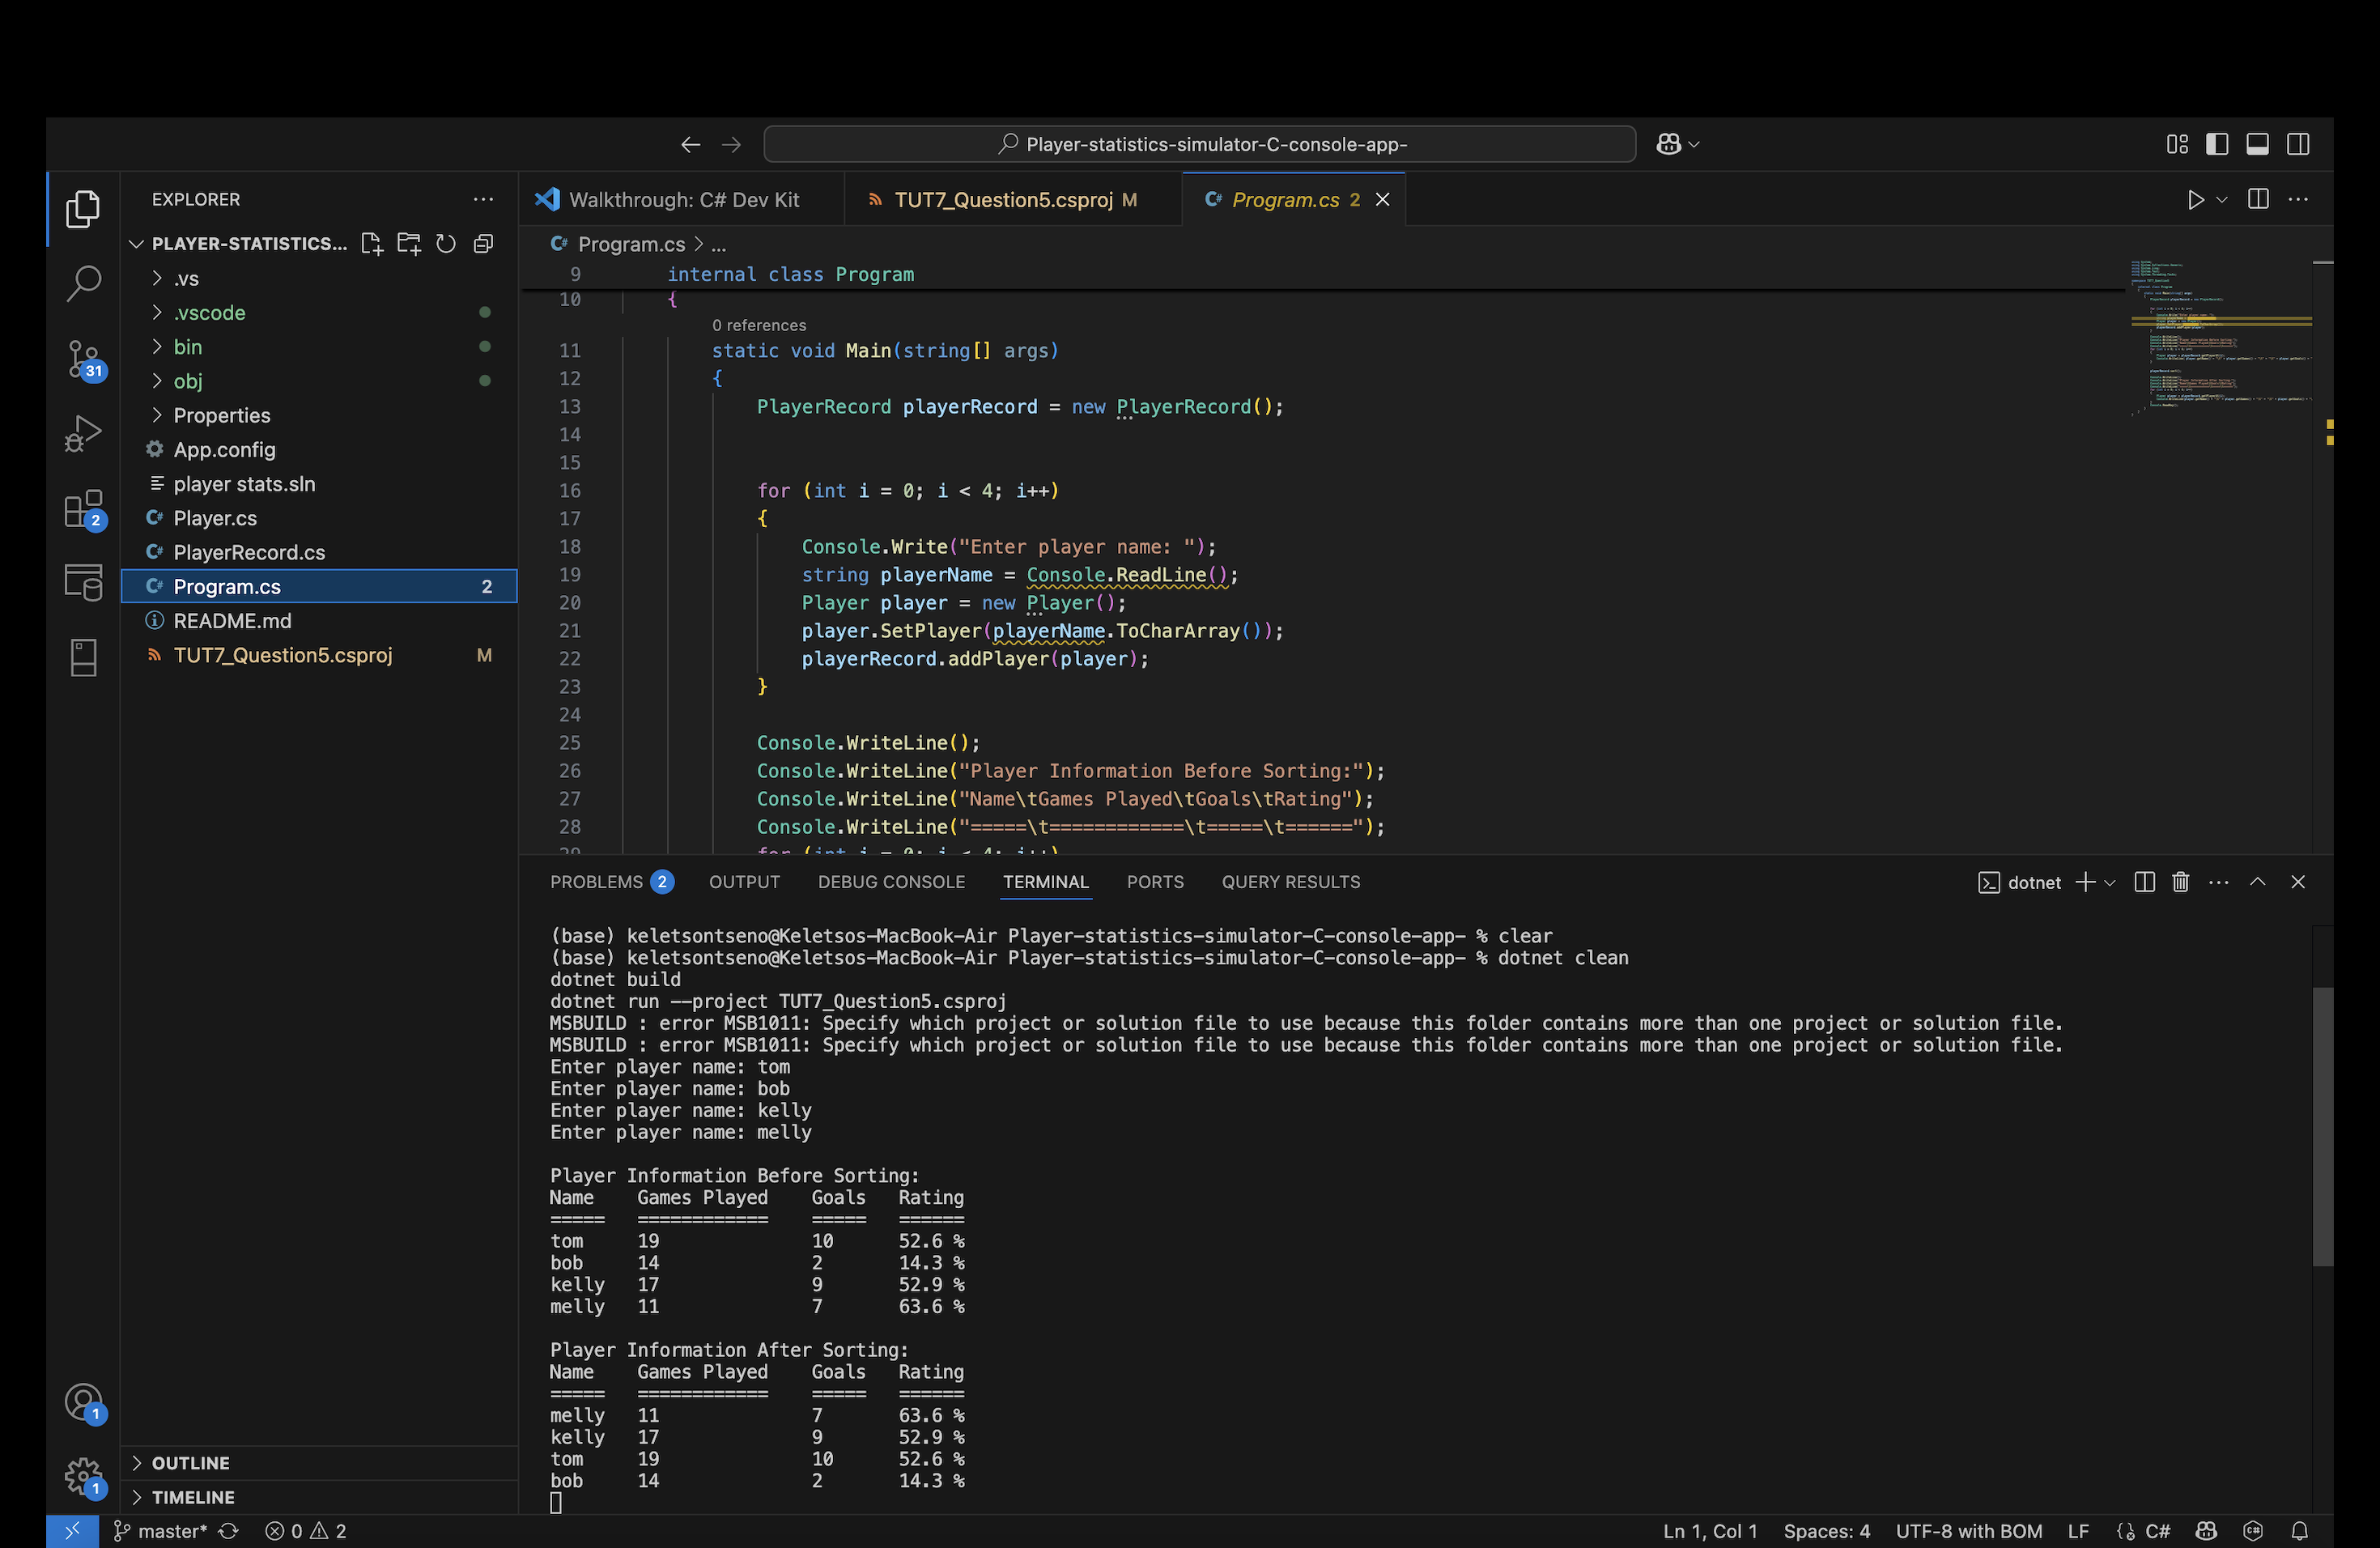Viewport: 2380px width, 1548px height.
Task: Go forward in editor navigation history
Action: [x=731, y=144]
